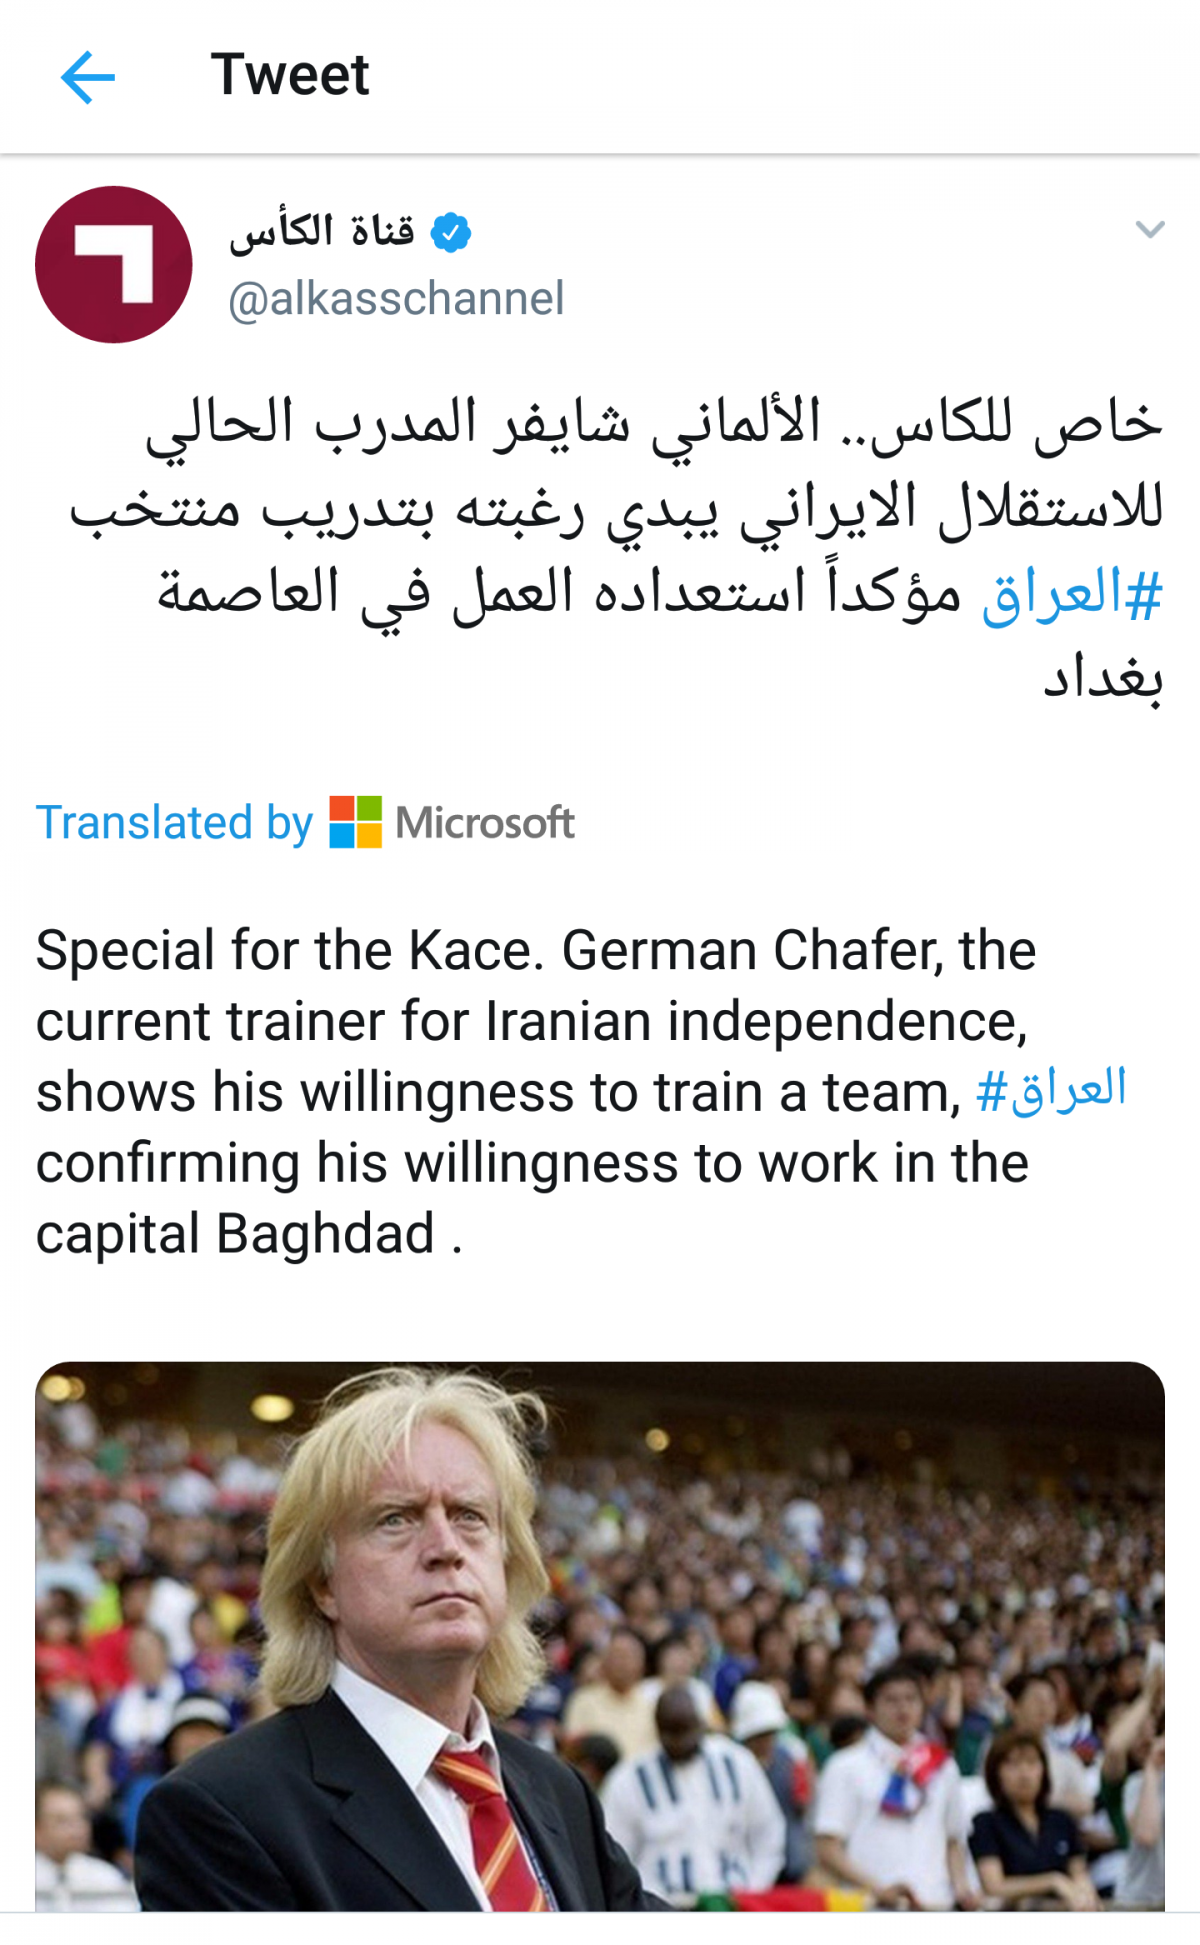
Task: Click 'current trainer for Iranian independence' line
Action: point(530,1022)
